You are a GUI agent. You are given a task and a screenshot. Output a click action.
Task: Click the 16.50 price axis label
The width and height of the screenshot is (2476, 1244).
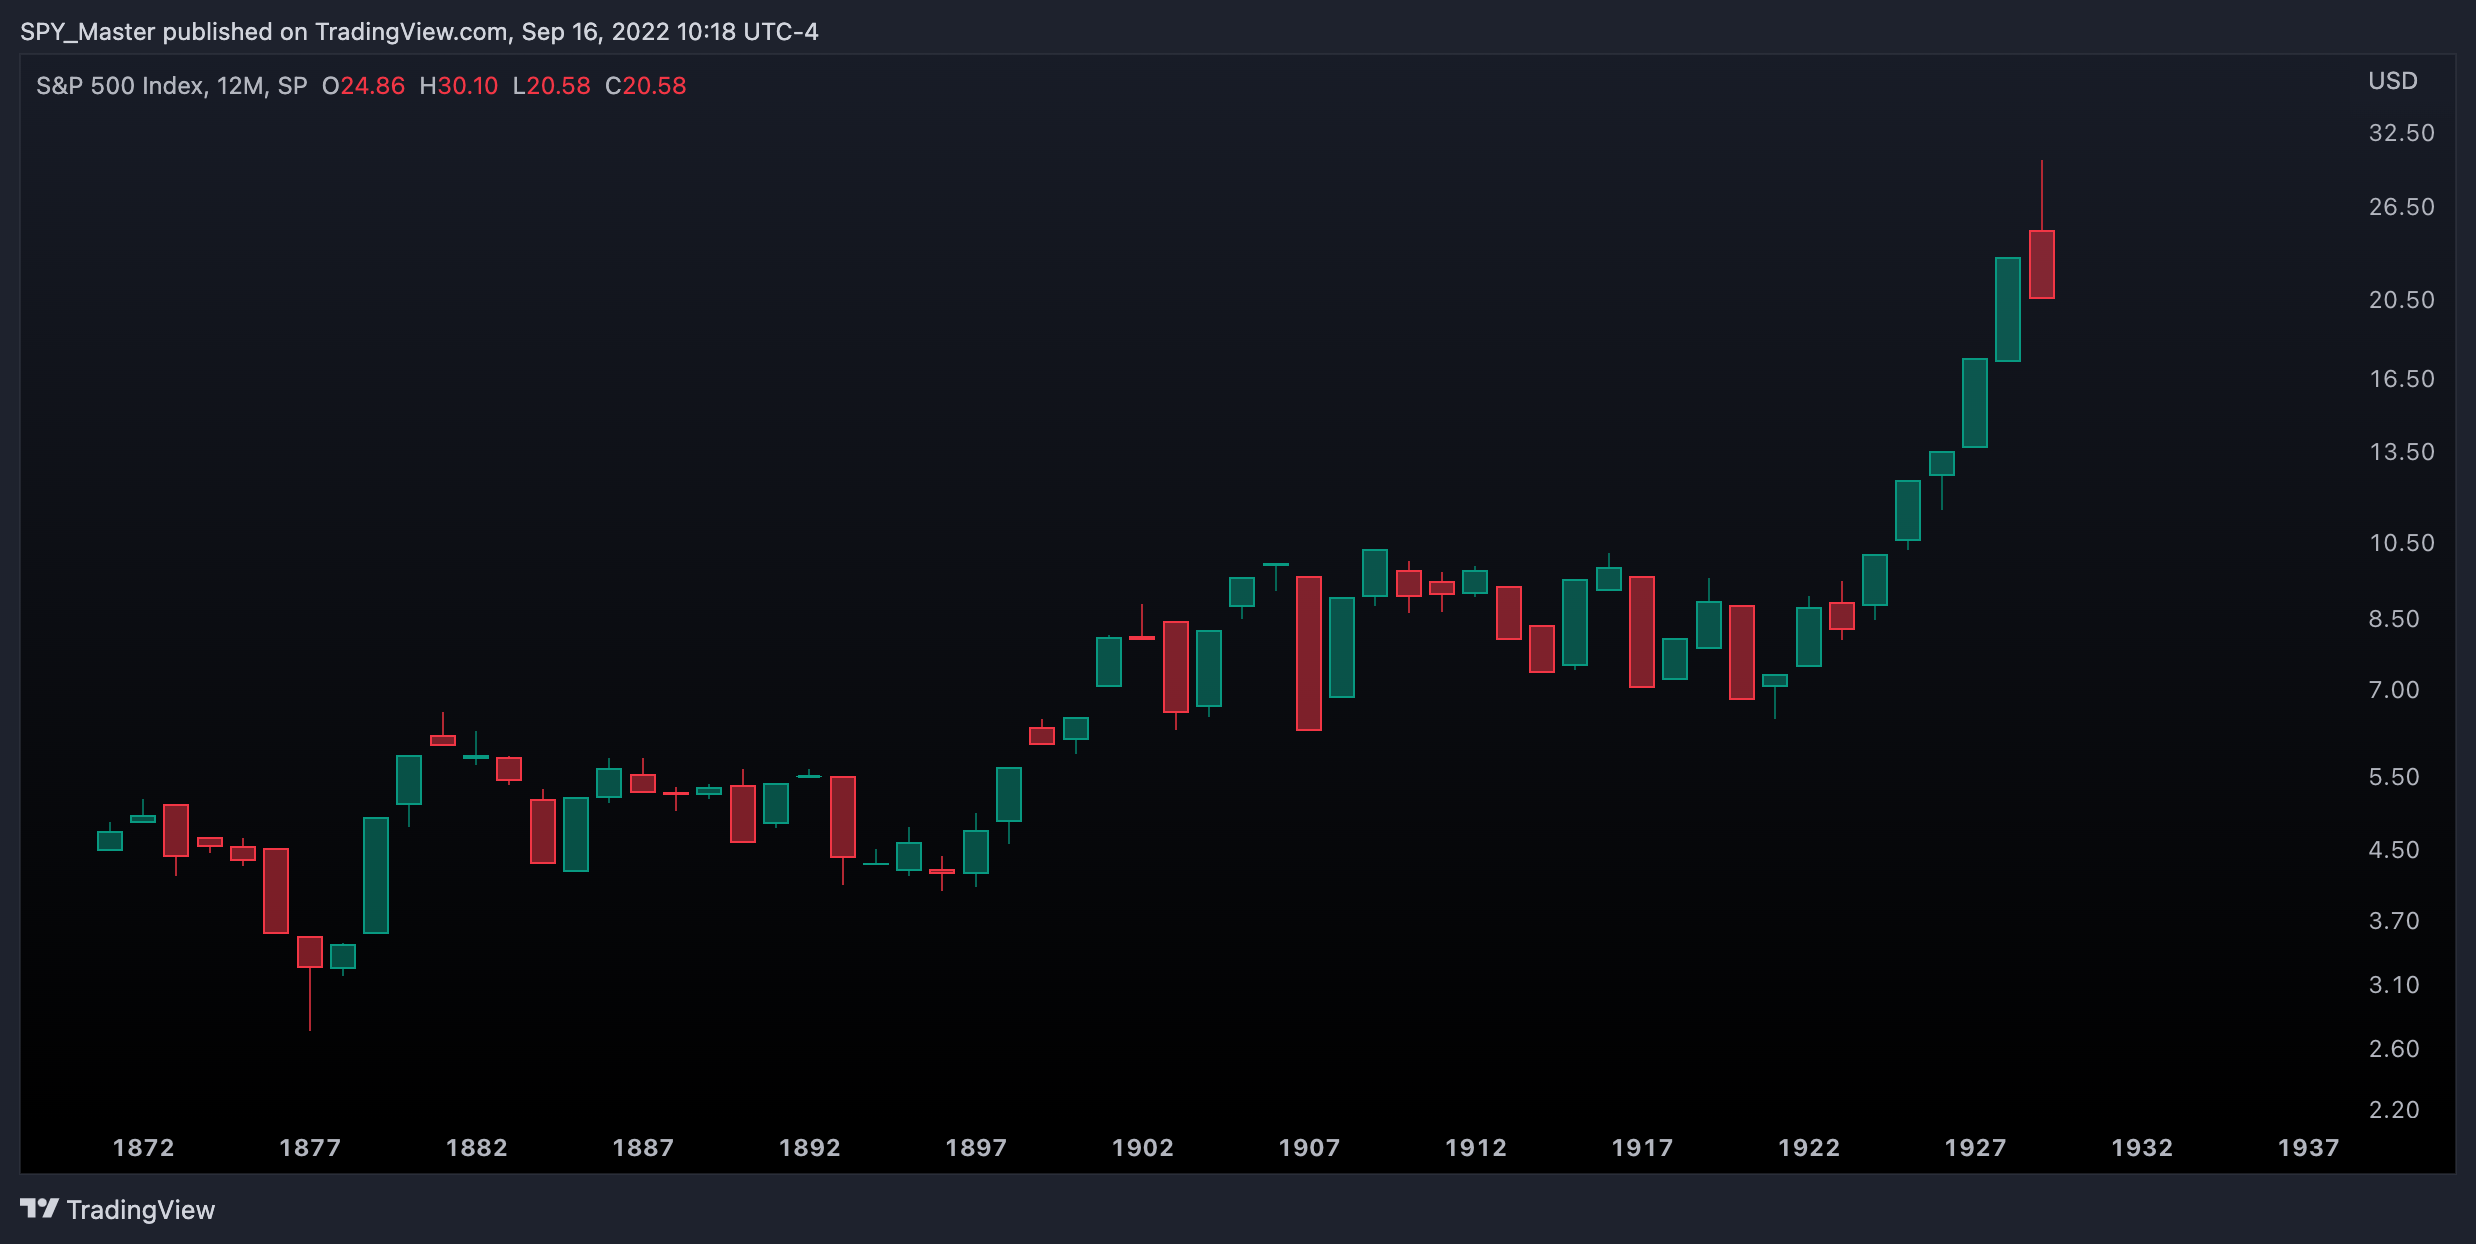point(2402,379)
